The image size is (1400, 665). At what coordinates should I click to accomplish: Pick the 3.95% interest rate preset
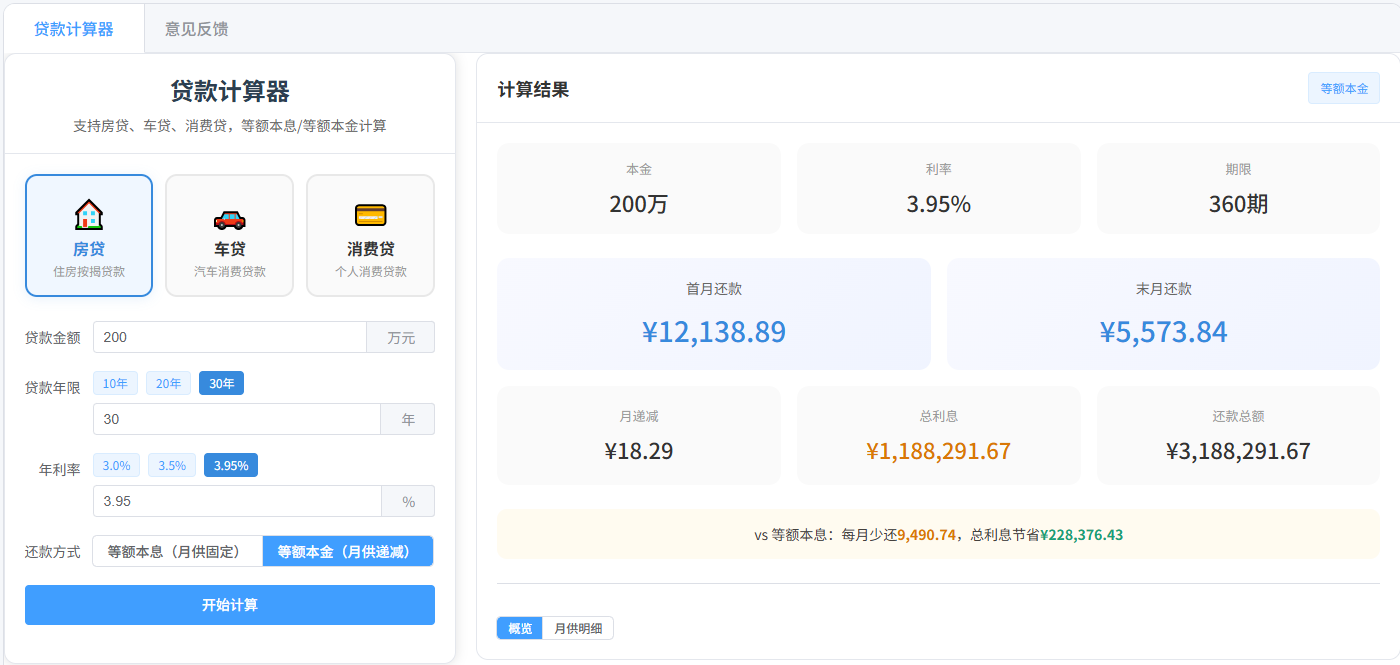231,465
